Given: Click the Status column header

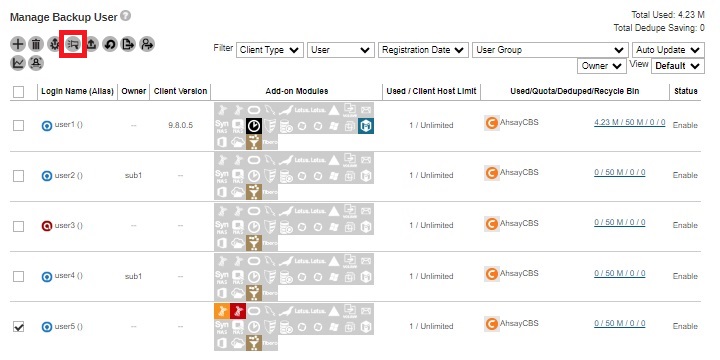Looking at the screenshot, I should point(686,91).
